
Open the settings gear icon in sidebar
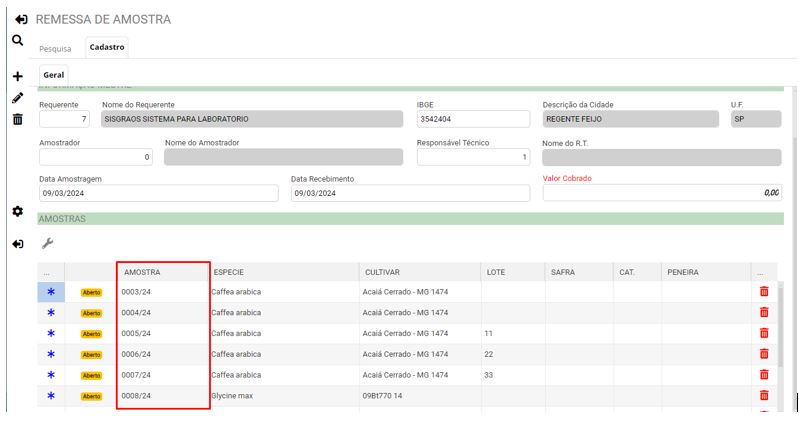click(17, 212)
